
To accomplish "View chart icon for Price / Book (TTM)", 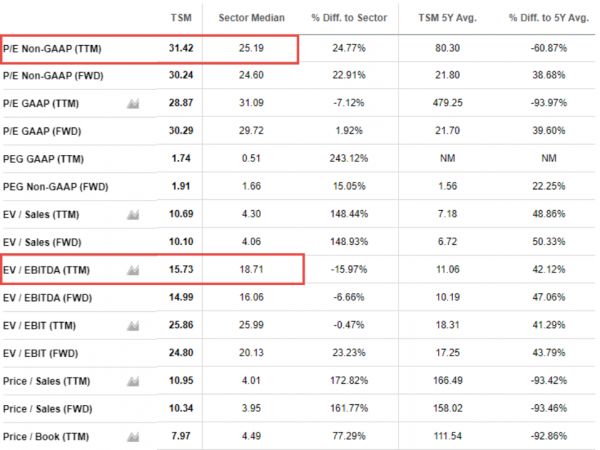I will [133, 439].
